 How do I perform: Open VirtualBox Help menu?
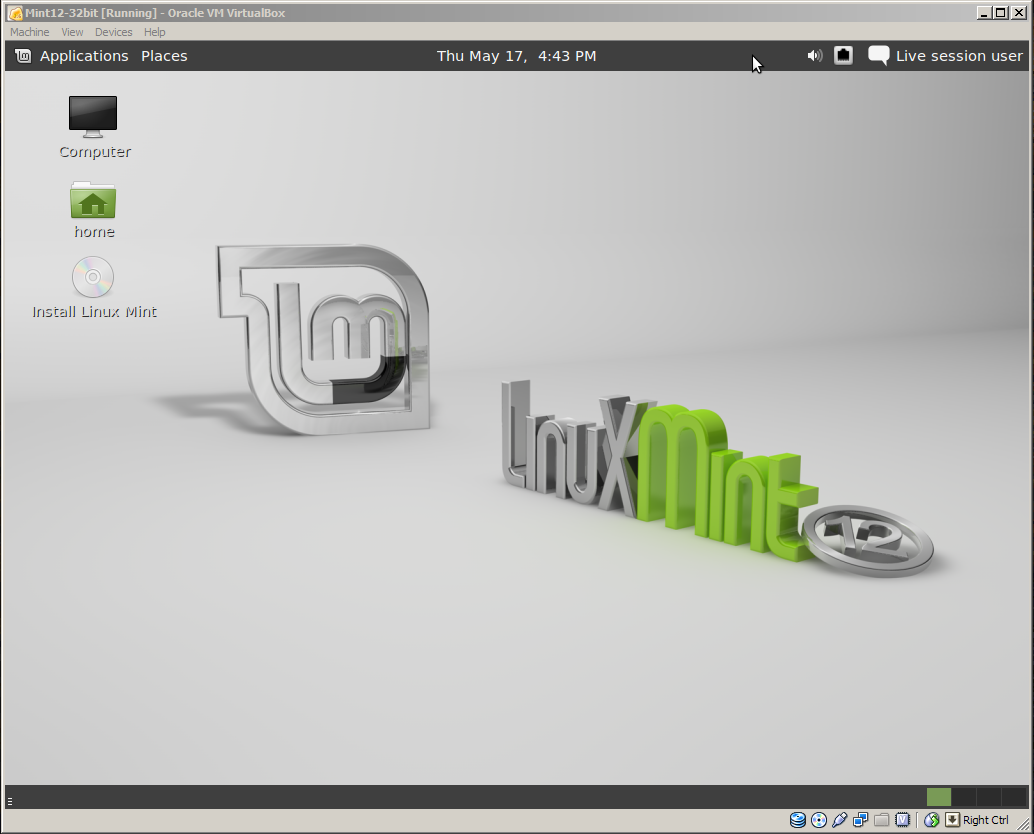(x=154, y=32)
